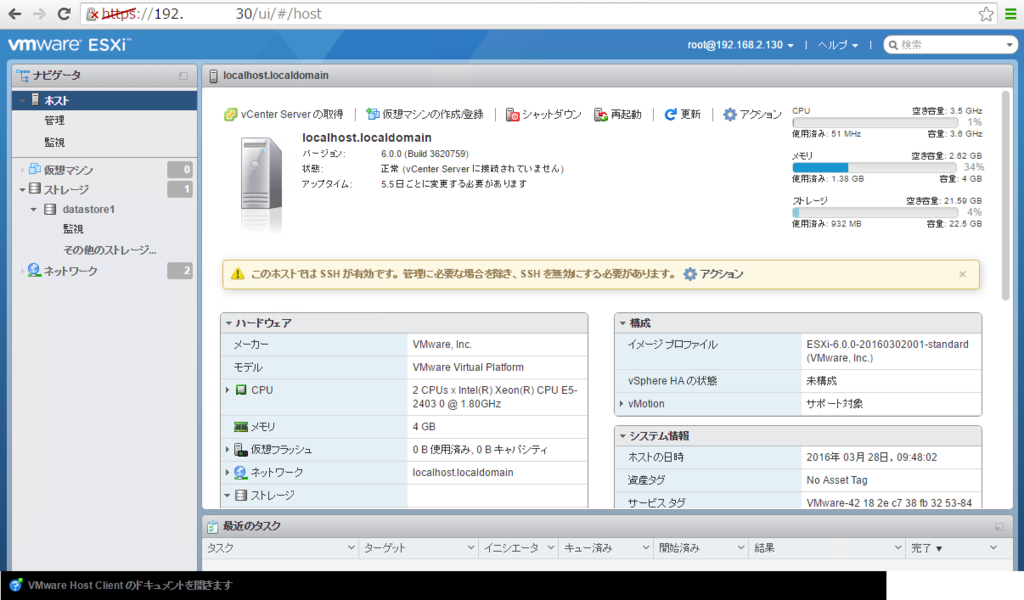Dismiss the SSH warning banner
Image resolution: width=1024 pixels, height=600 pixels.
[x=963, y=274]
